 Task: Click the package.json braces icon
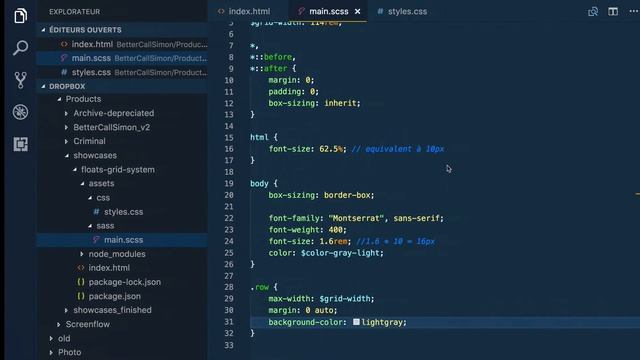[x=81, y=296]
